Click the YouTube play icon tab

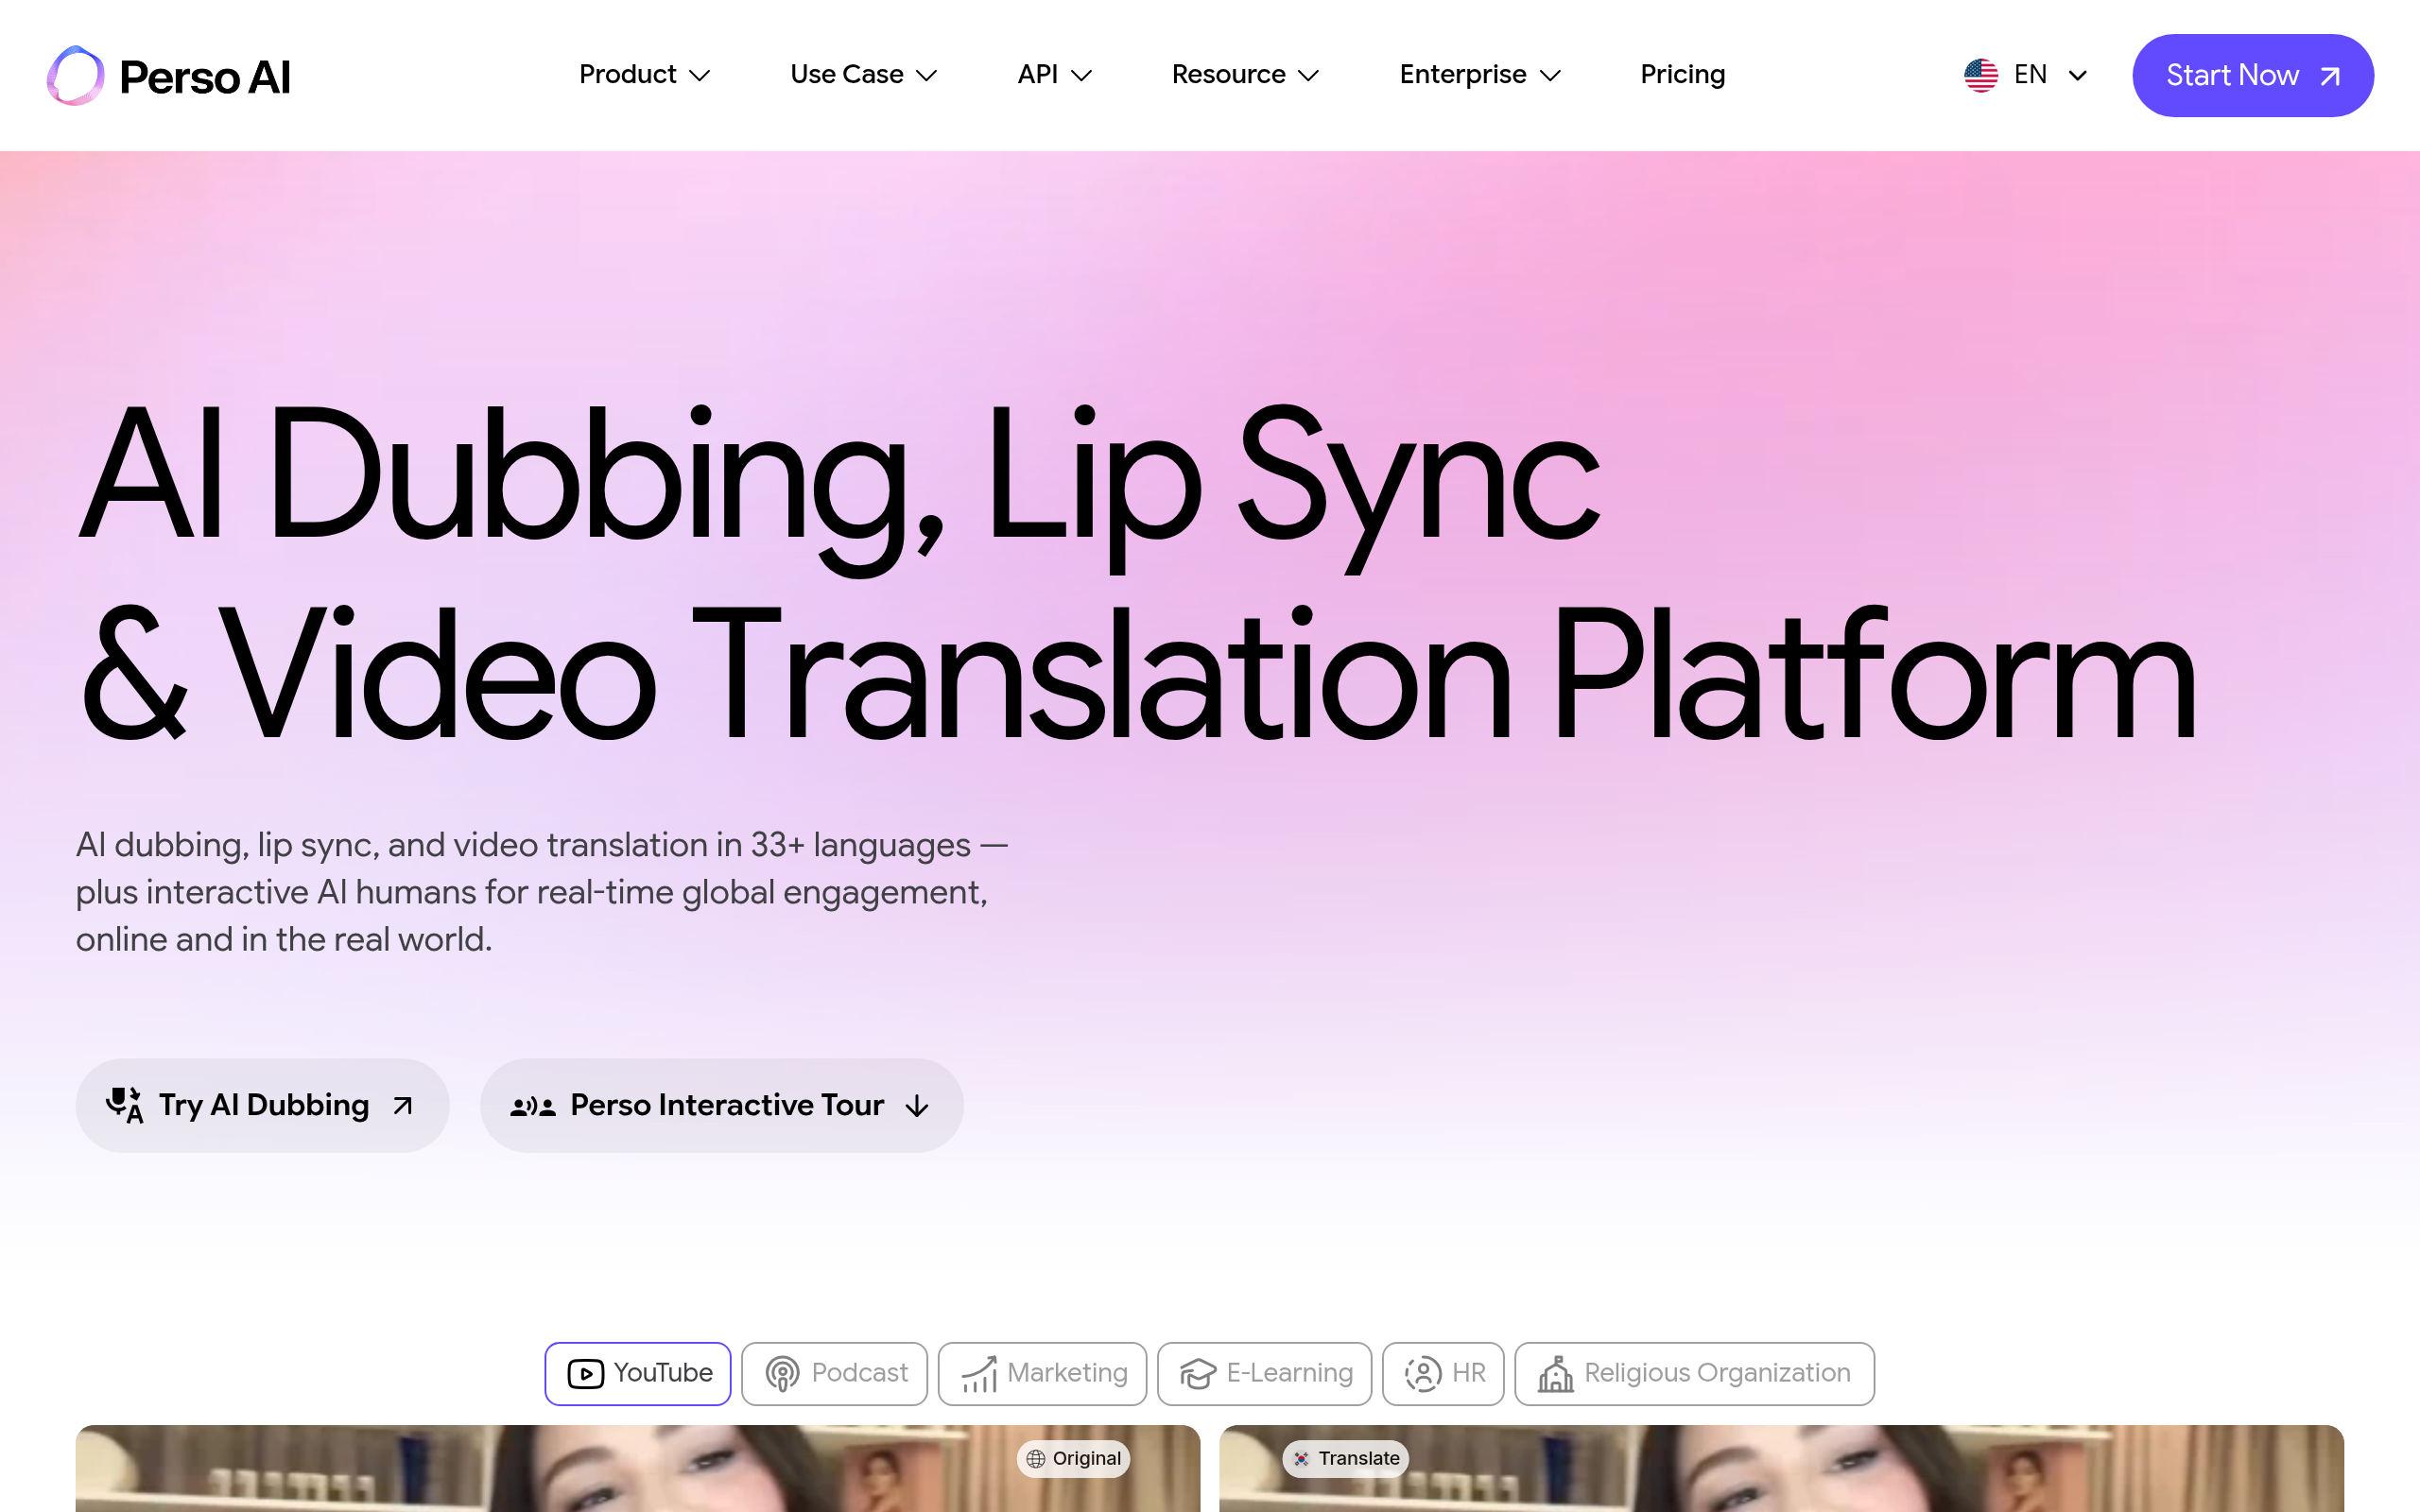[x=586, y=1373]
